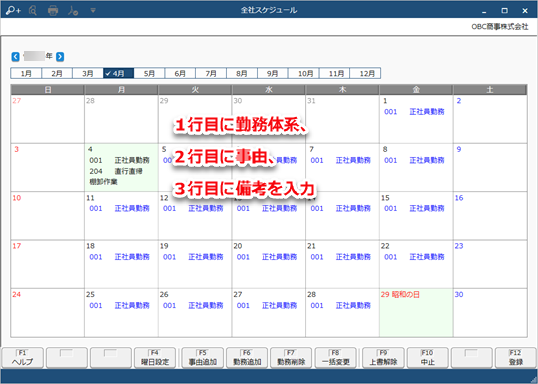Go to previous year with left arrow

[x=15, y=57]
